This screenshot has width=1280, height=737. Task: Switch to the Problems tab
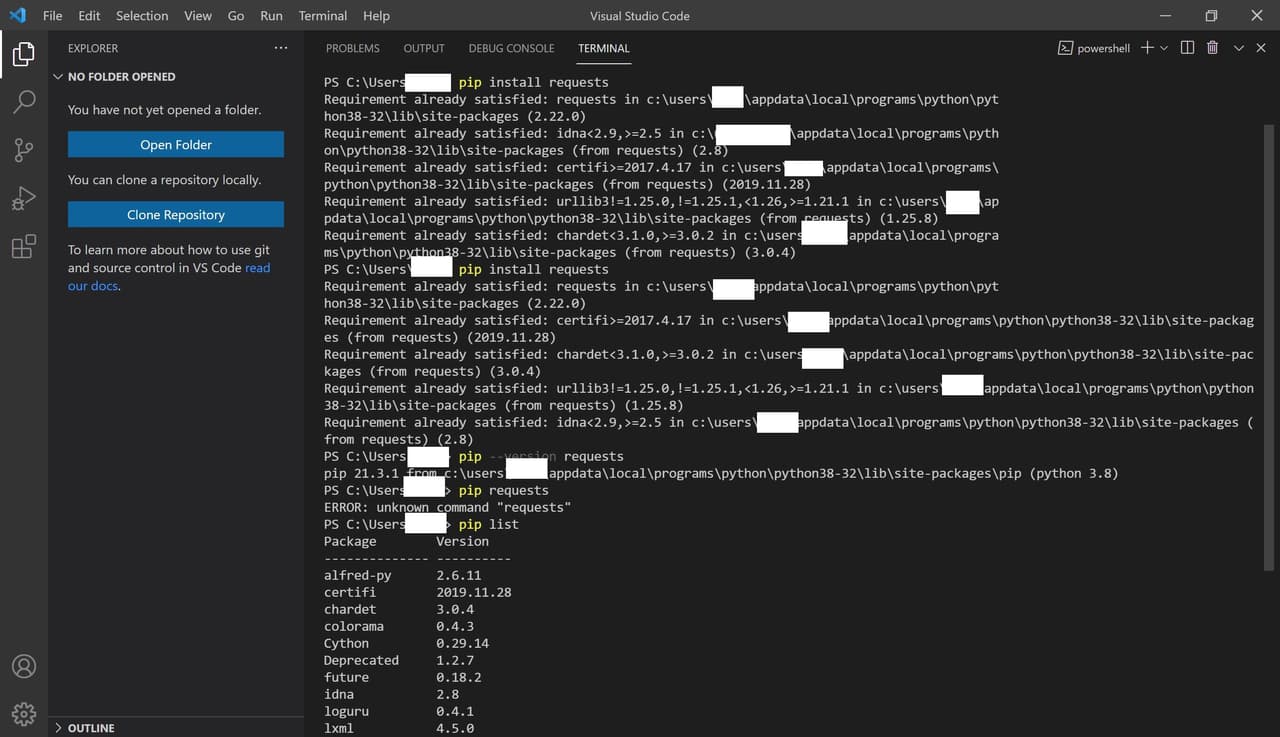(352, 48)
